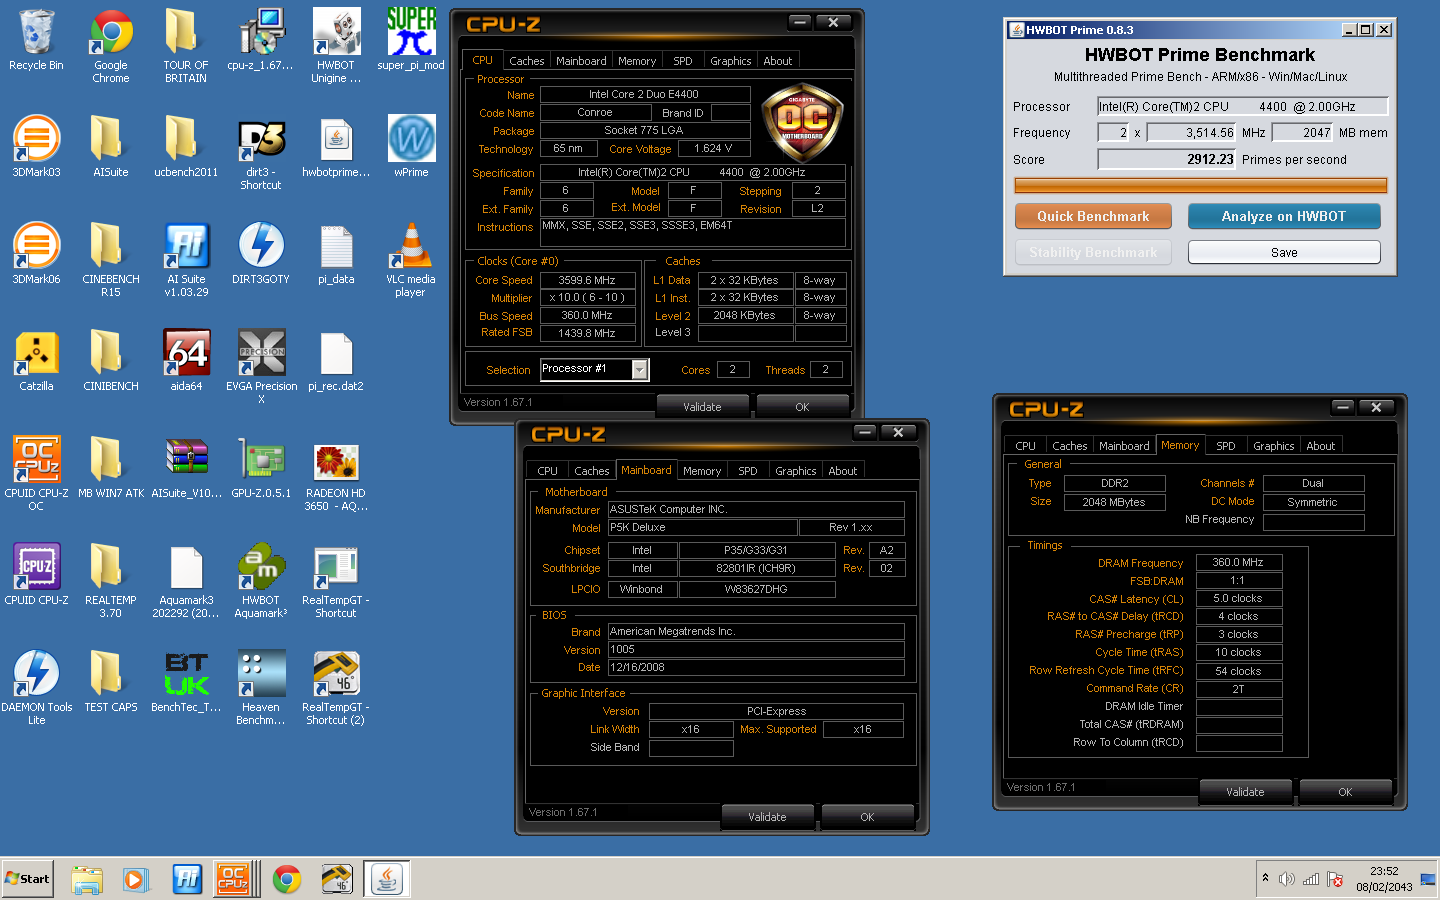Open Windows Explorer from the taskbar
This screenshot has height=900, width=1440.
coord(87,879)
